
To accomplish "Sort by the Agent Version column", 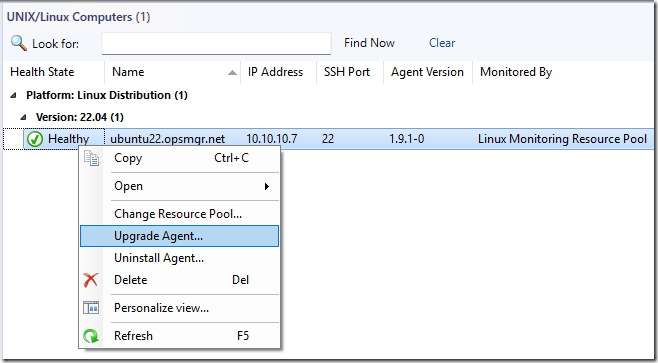I will 428,72.
